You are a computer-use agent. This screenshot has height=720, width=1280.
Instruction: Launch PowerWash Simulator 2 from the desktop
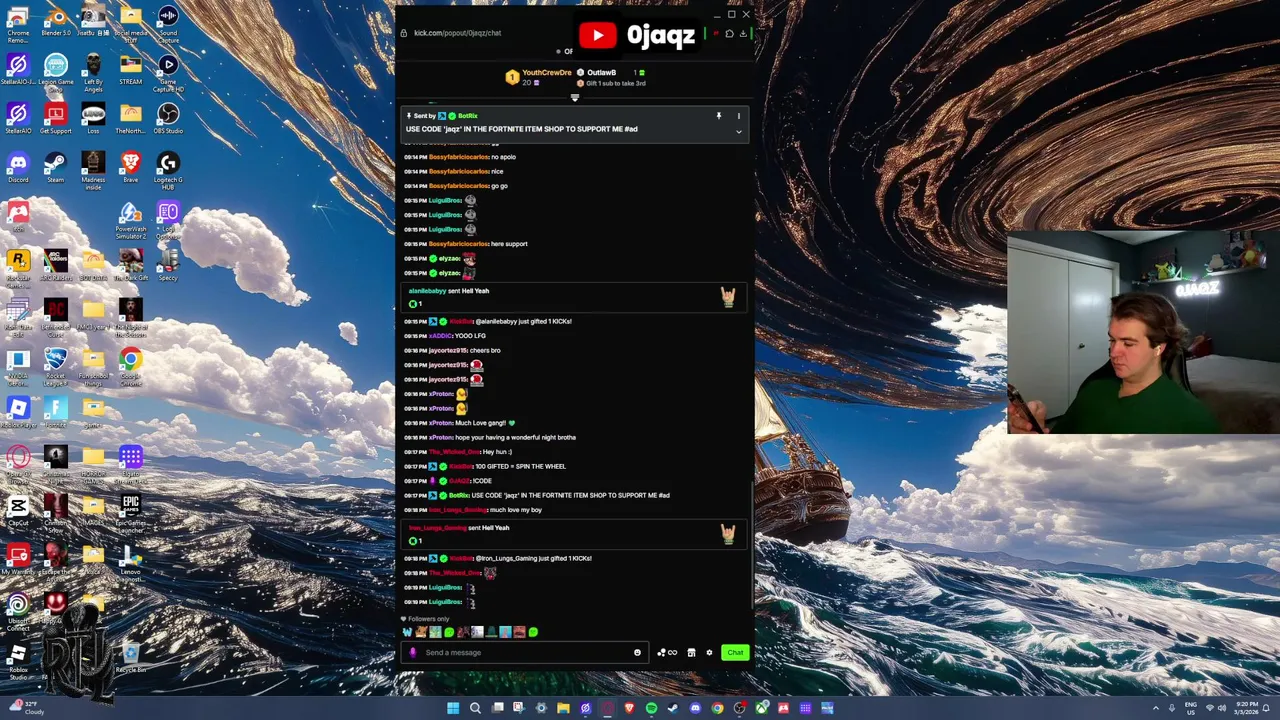(x=130, y=221)
